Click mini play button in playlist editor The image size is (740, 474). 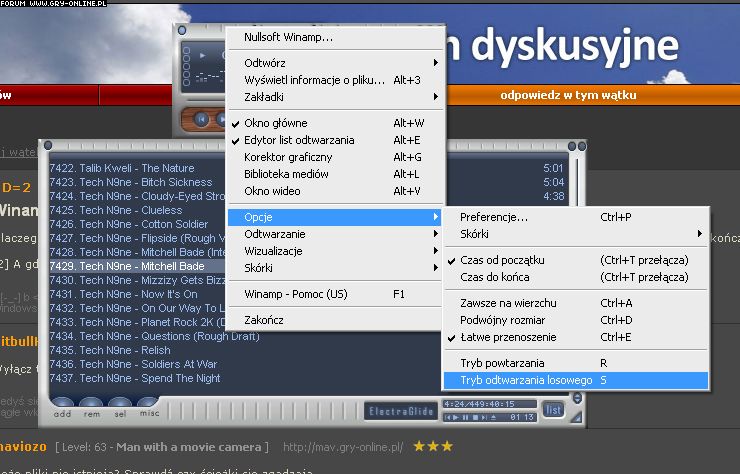coord(456,418)
